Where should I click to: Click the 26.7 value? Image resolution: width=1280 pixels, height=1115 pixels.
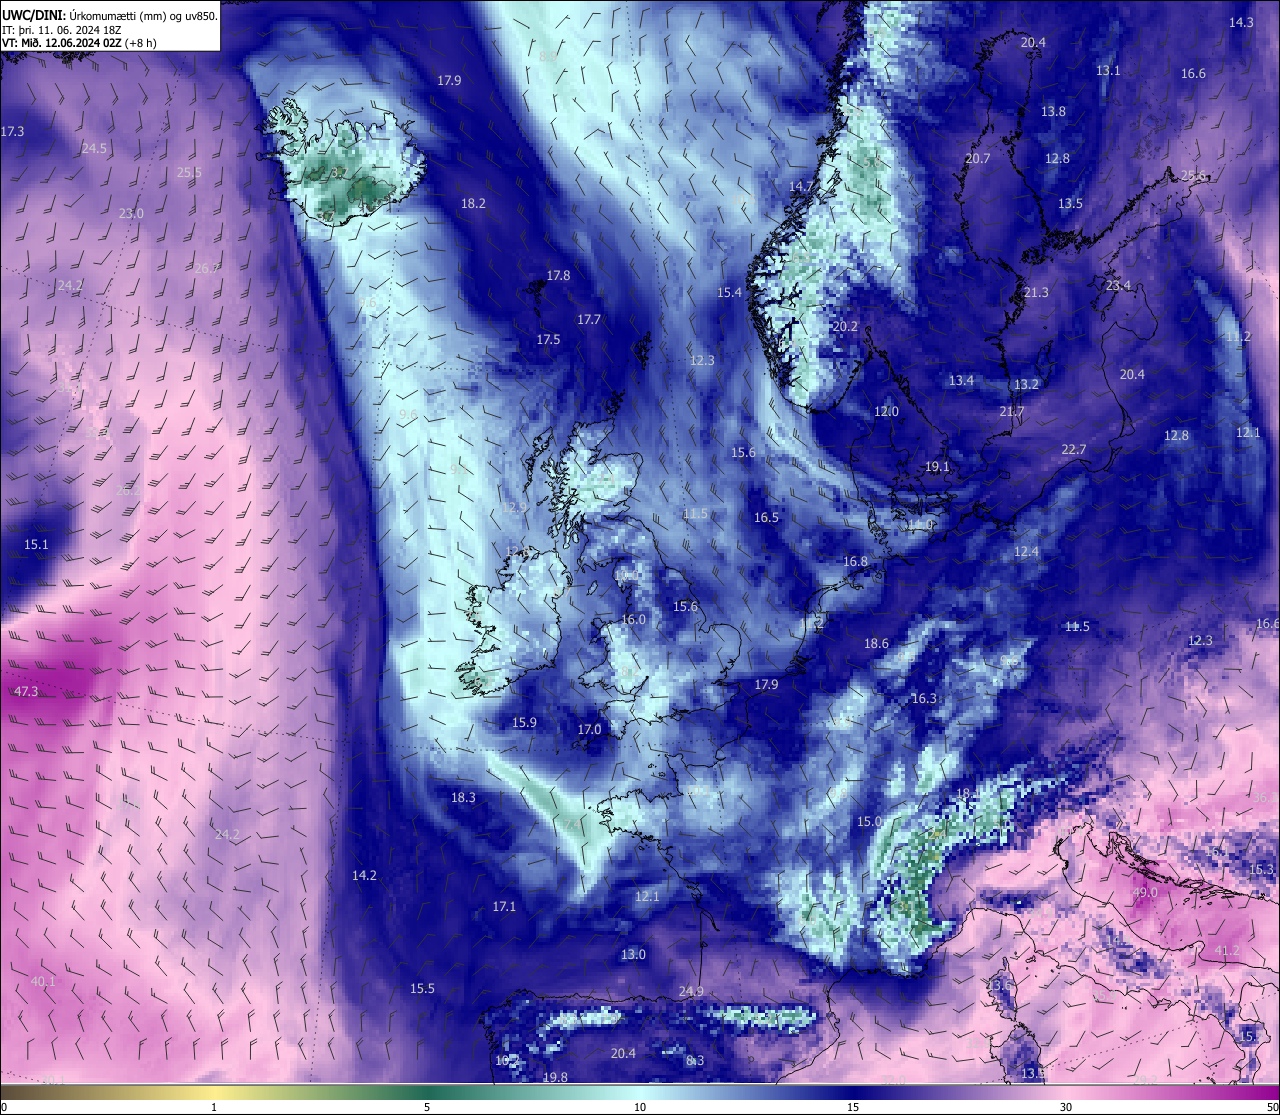point(206,268)
